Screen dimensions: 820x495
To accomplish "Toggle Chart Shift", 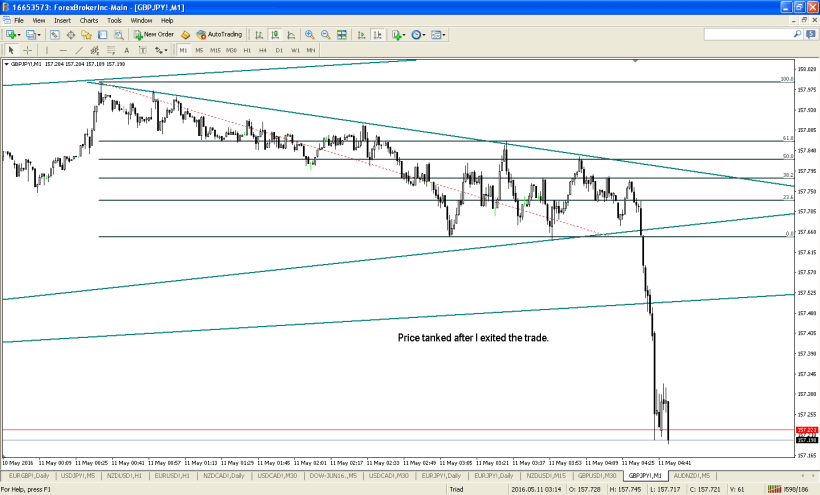I will click(378, 34).
